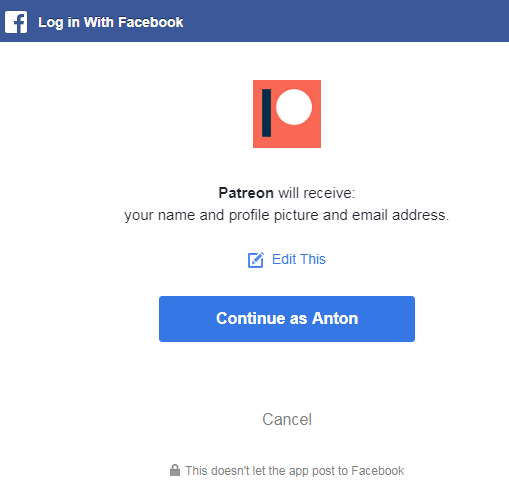
Task: Click white circle inside Patreon logo
Action: [x=294, y=107]
